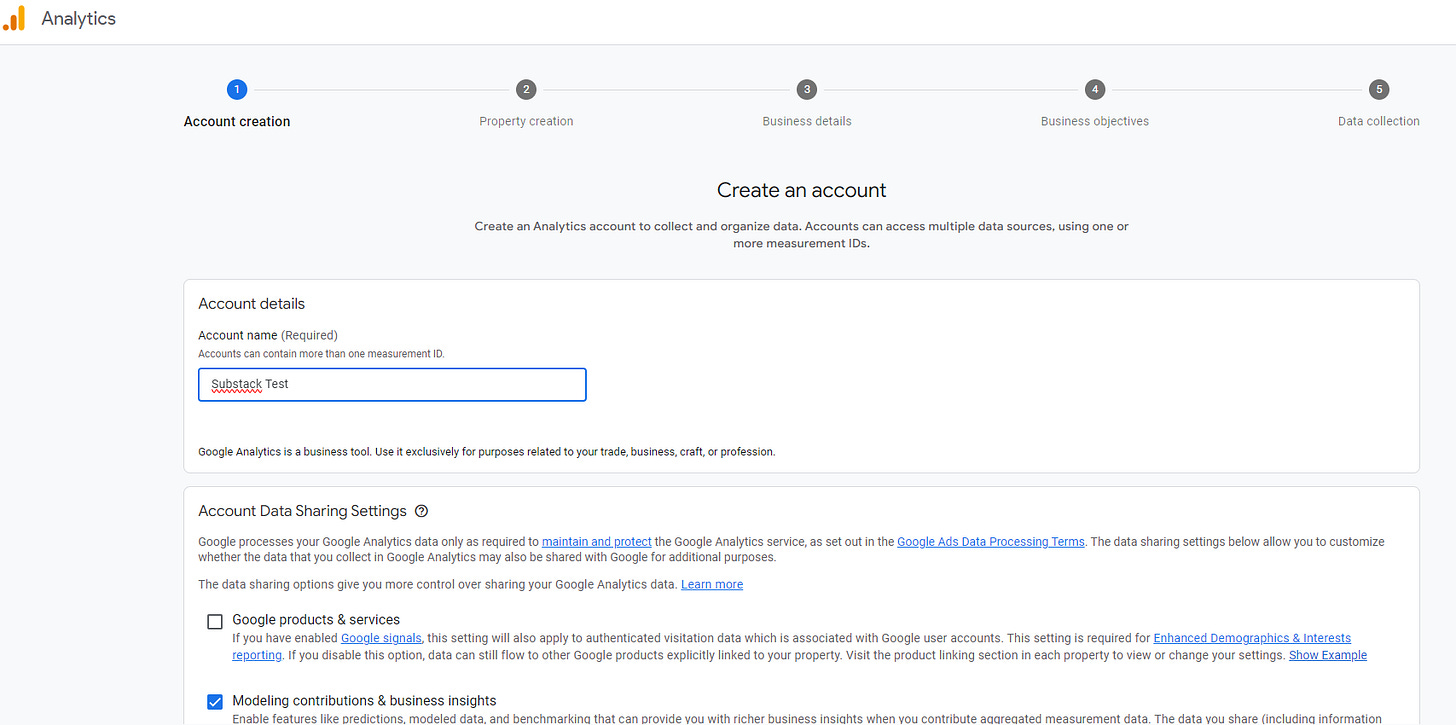
Task: Click the help icon beside Account Data Sharing Settings
Action: pyautogui.click(x=421, y=511)
